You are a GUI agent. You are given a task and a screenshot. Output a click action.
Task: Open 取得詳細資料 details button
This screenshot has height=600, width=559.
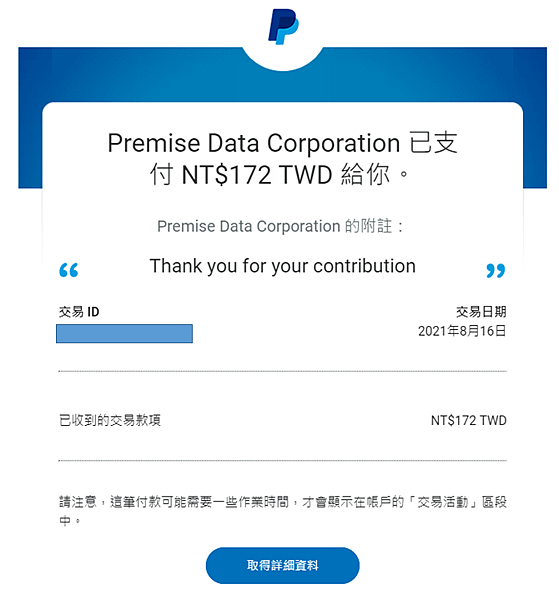(282, 565)
